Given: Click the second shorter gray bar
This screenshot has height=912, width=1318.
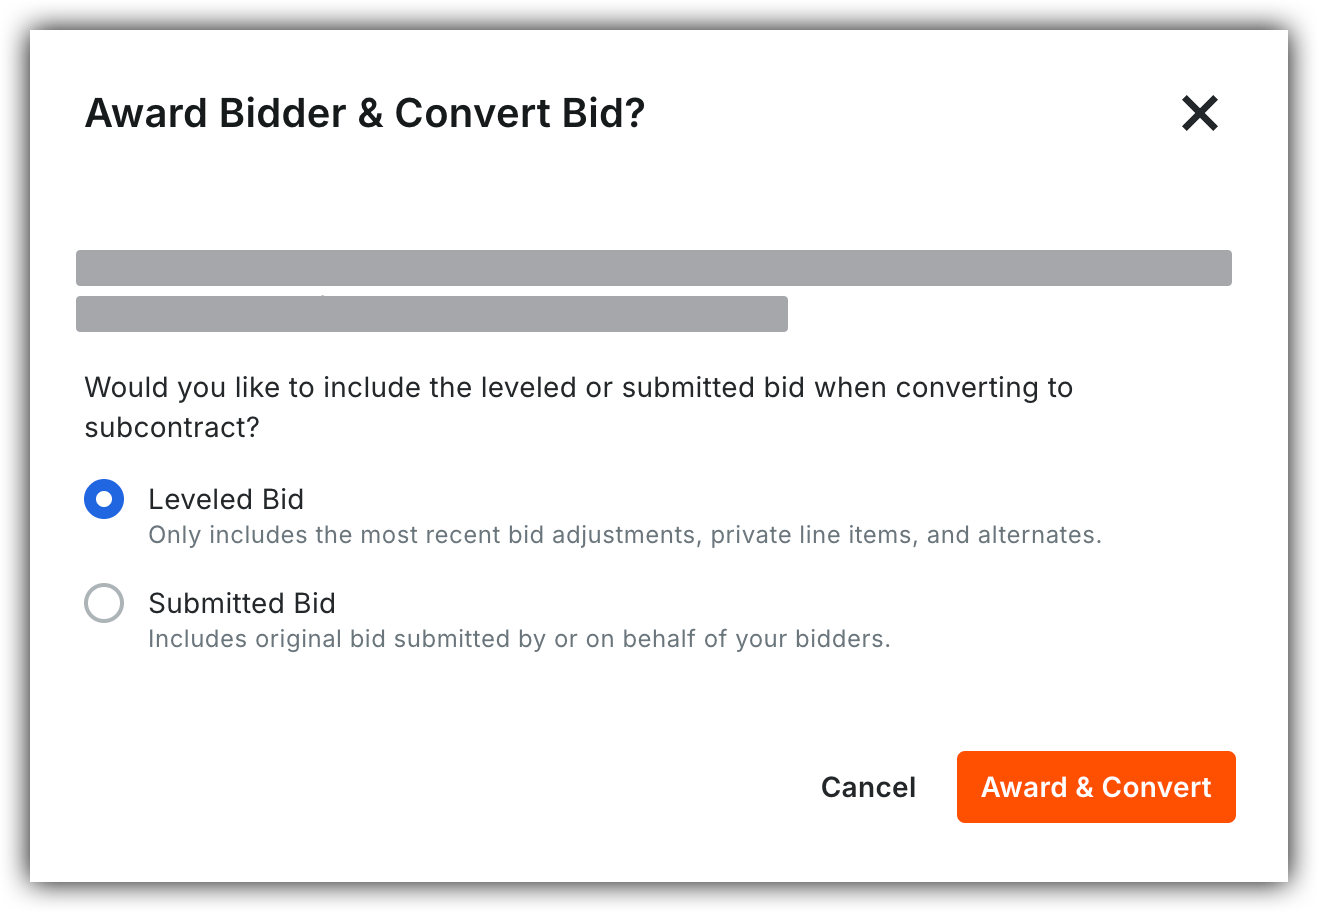Looking at the screenshot, I should click(x=432, y=314).
